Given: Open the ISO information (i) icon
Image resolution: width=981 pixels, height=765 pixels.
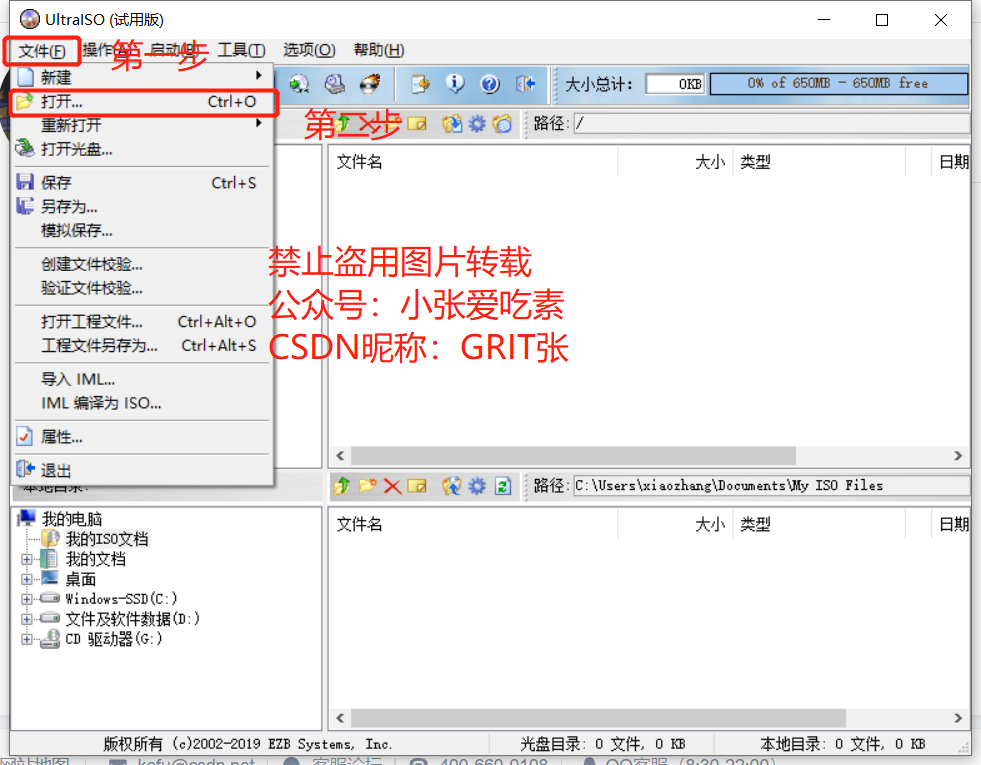Looking at the screenshot, I should [455, 84].
